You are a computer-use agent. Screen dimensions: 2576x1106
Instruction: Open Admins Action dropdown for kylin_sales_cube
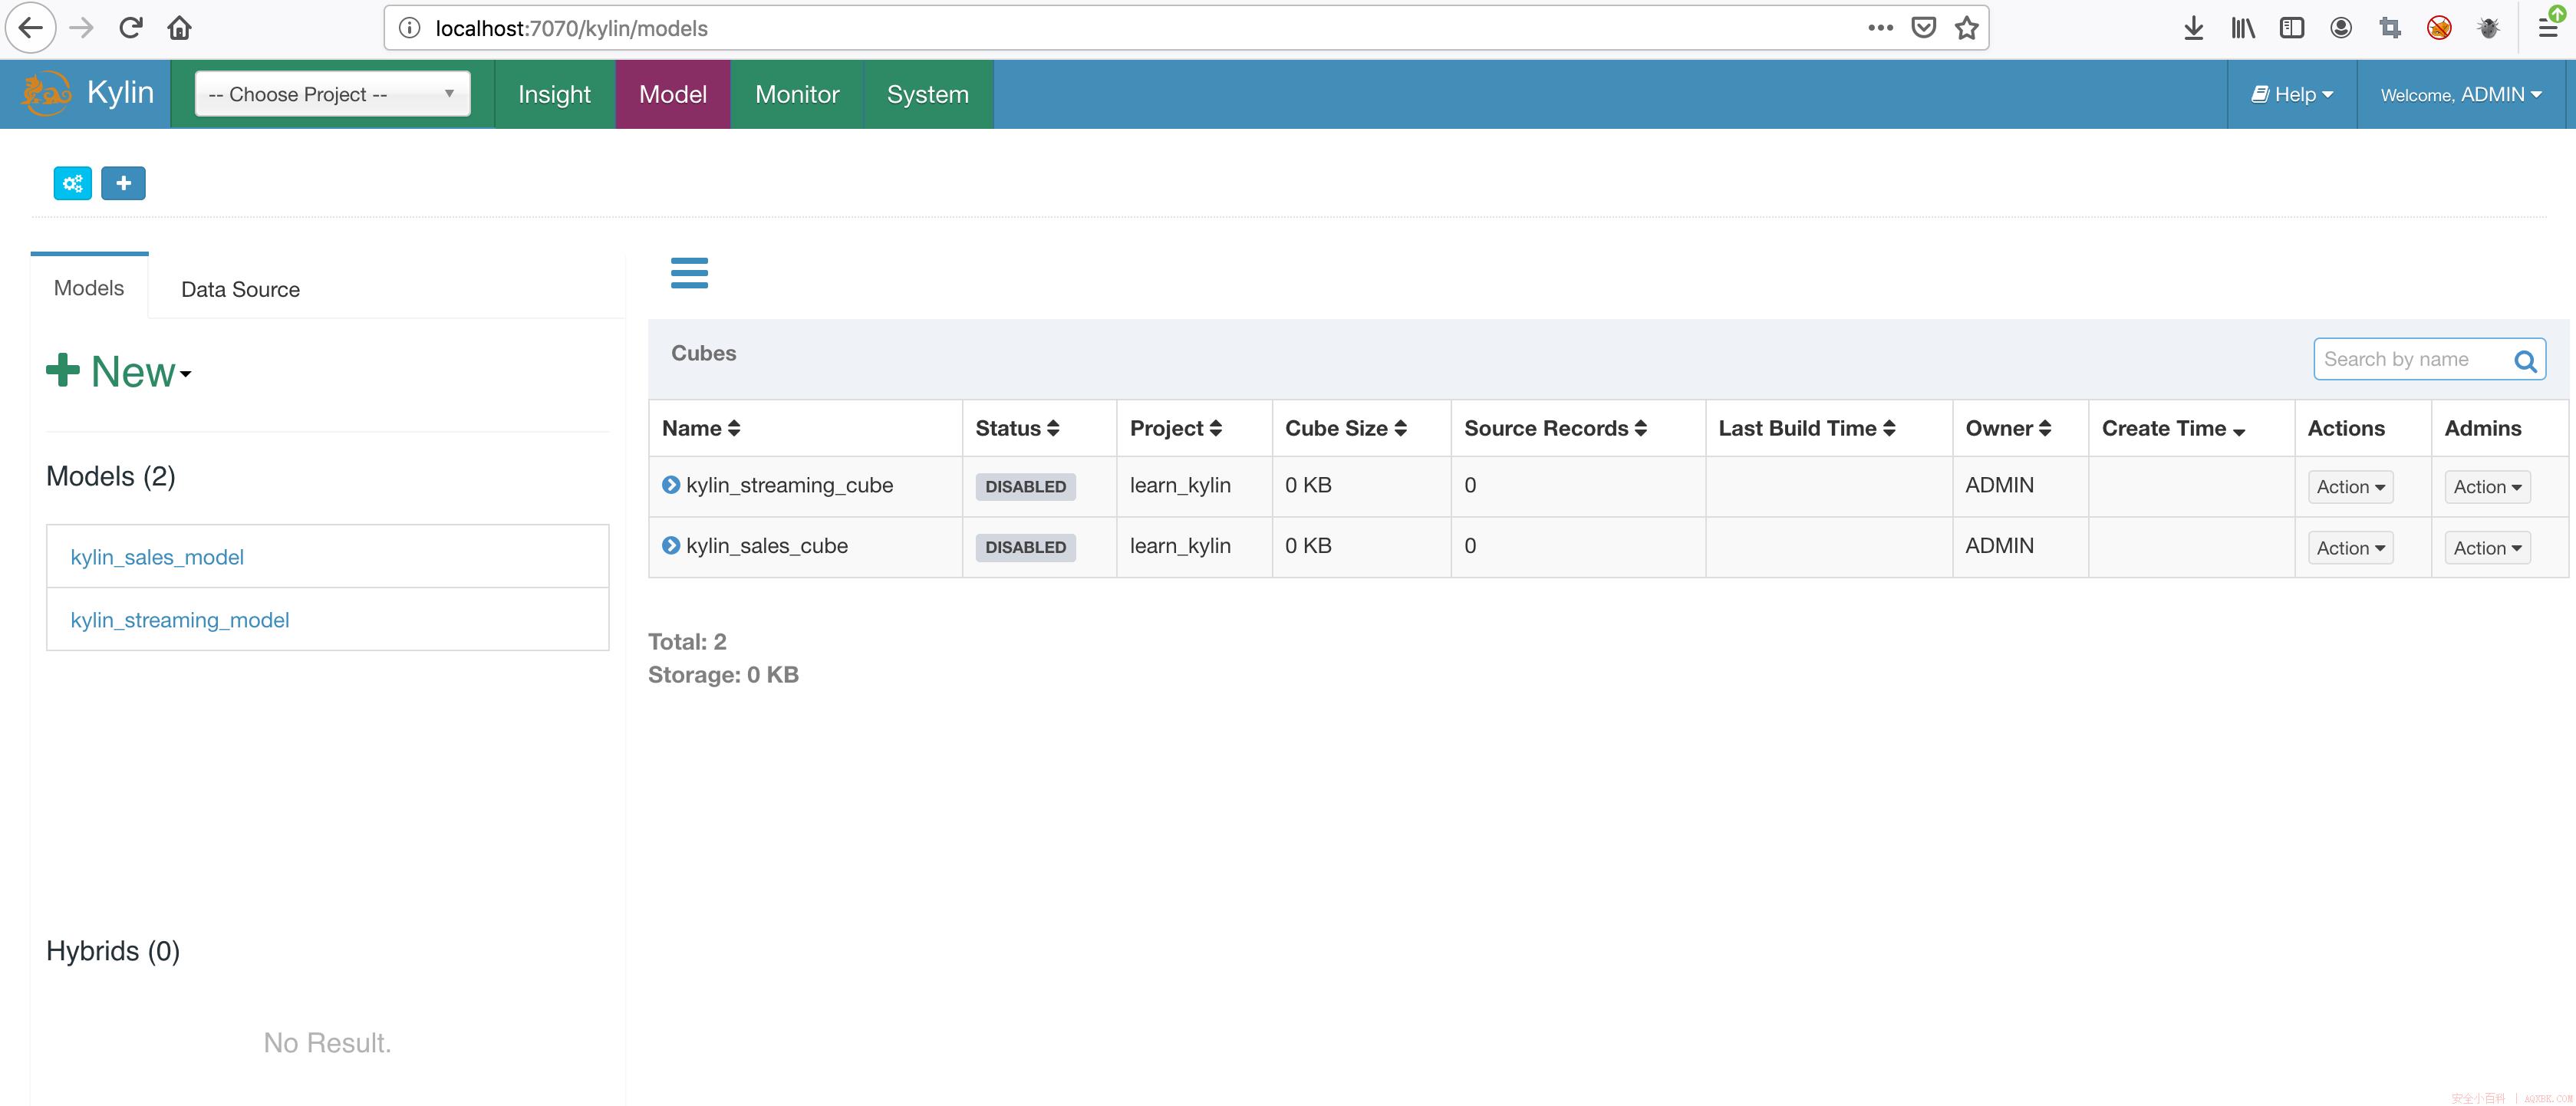click(x=2487, y=548)
